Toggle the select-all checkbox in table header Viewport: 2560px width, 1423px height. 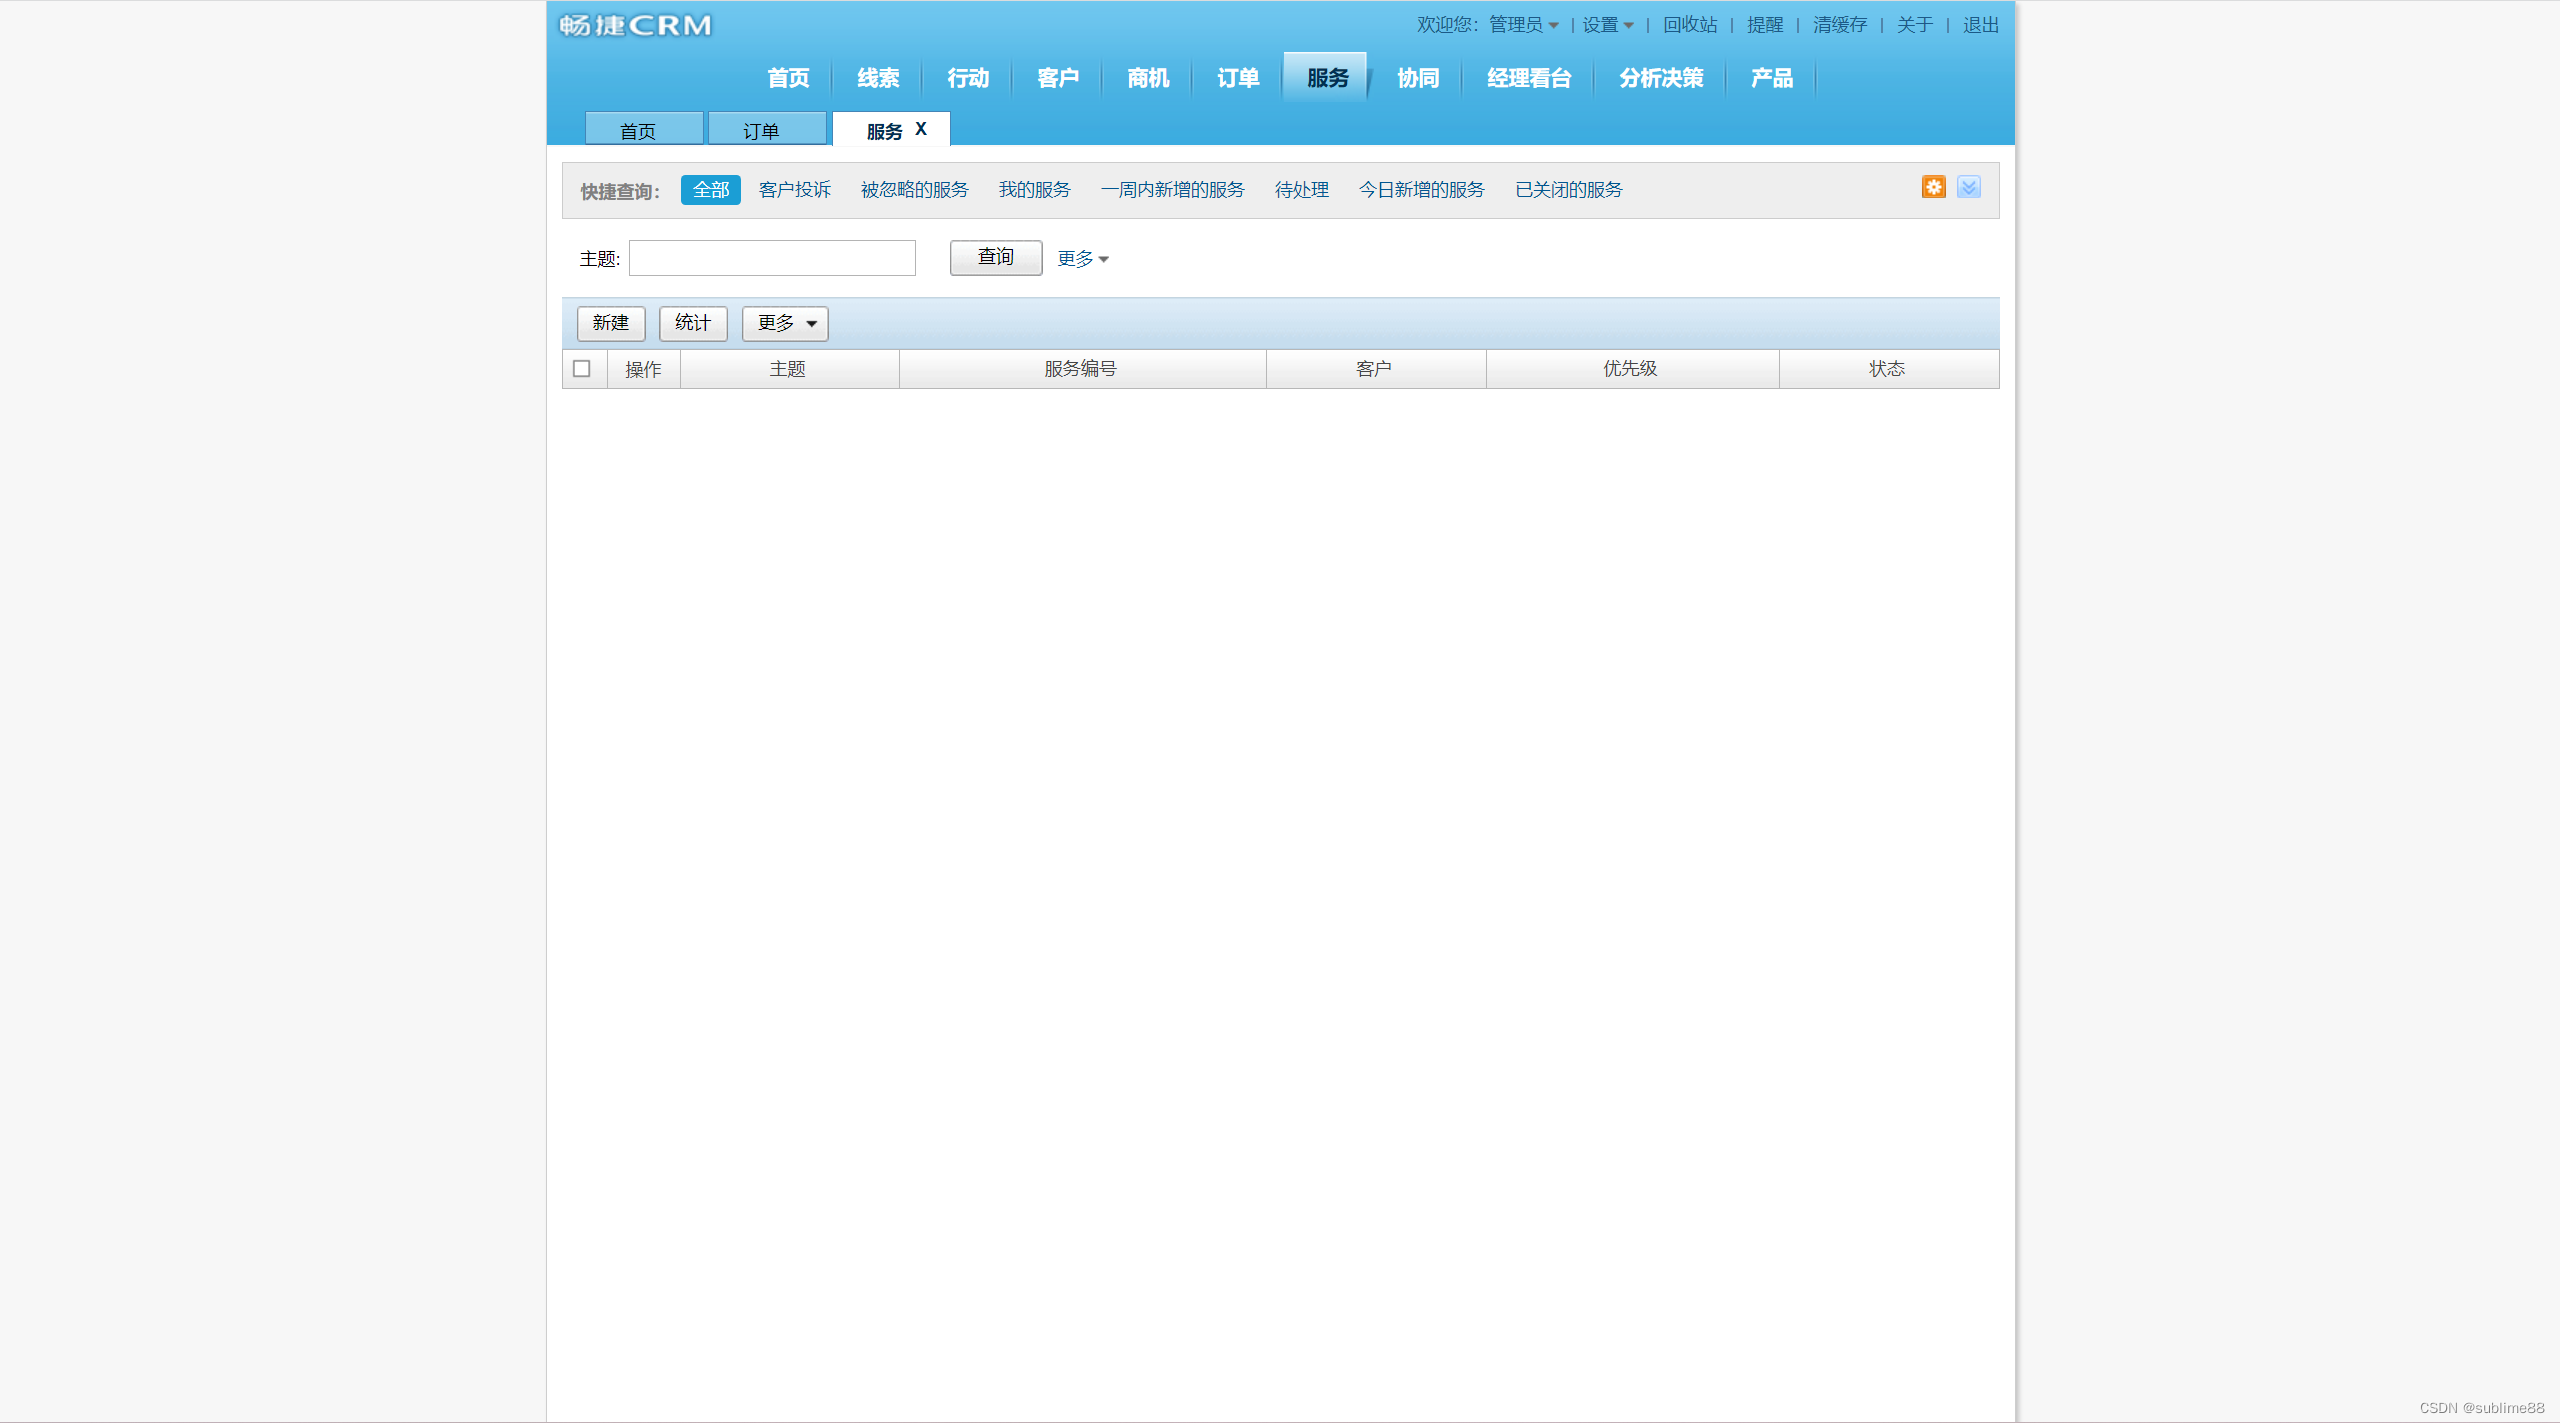pyautogui.click(x=582, y=369)
